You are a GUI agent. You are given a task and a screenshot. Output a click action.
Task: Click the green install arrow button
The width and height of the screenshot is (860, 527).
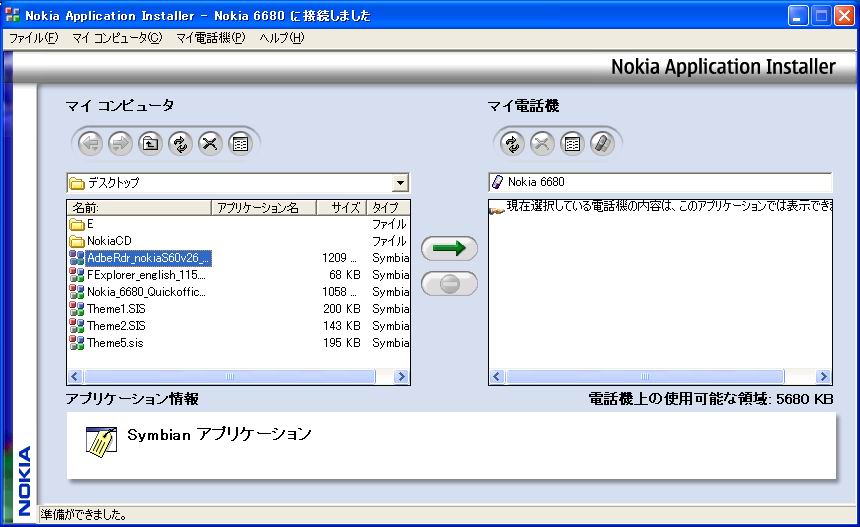click(x=449, y=248)
